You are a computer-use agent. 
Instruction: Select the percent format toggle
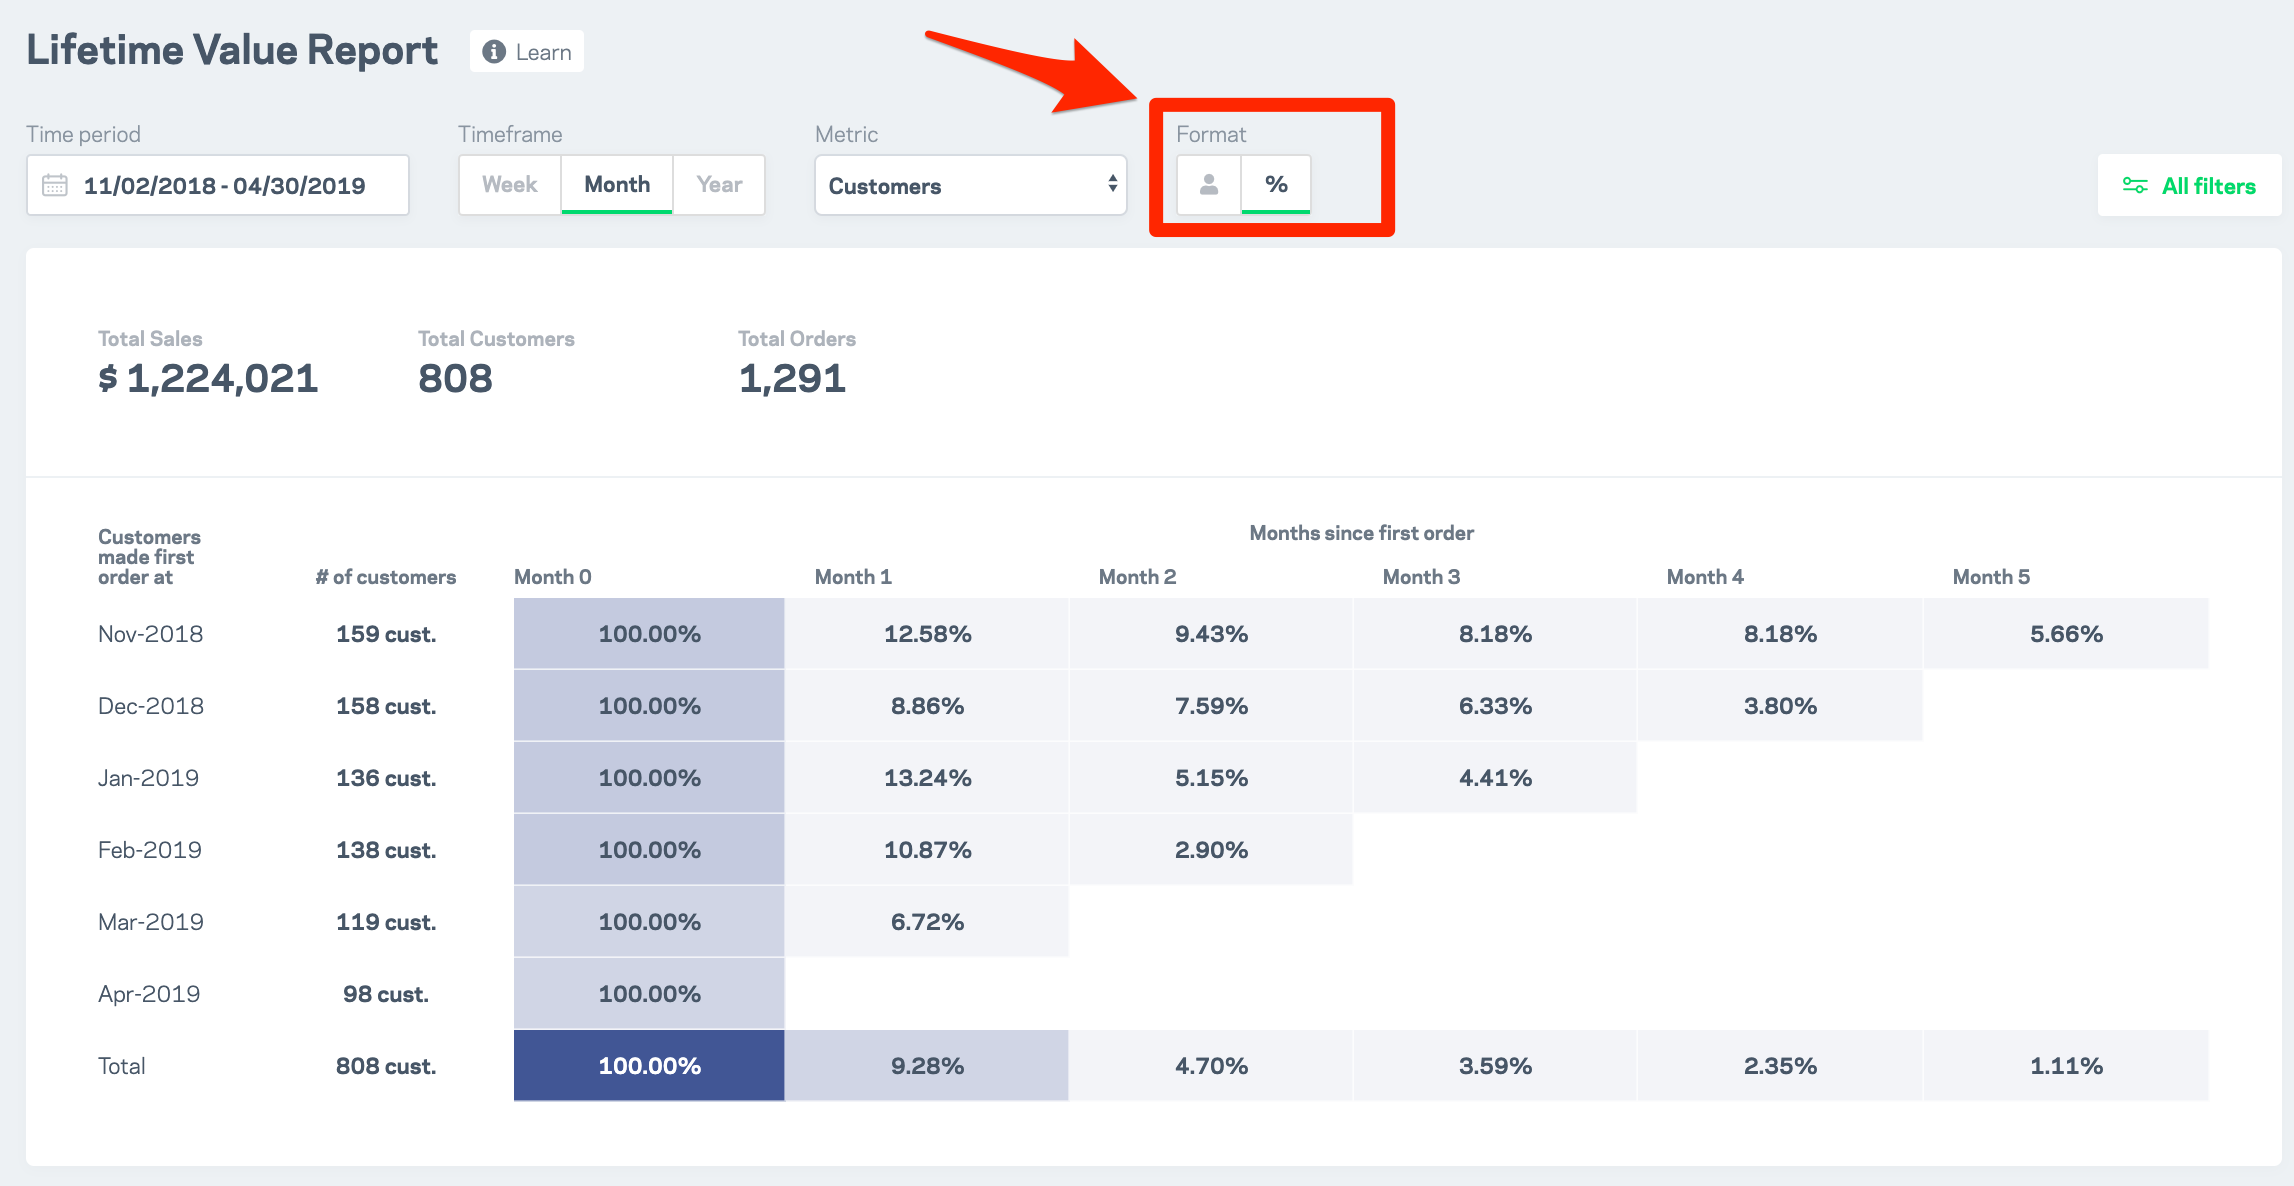[1276, 185]
